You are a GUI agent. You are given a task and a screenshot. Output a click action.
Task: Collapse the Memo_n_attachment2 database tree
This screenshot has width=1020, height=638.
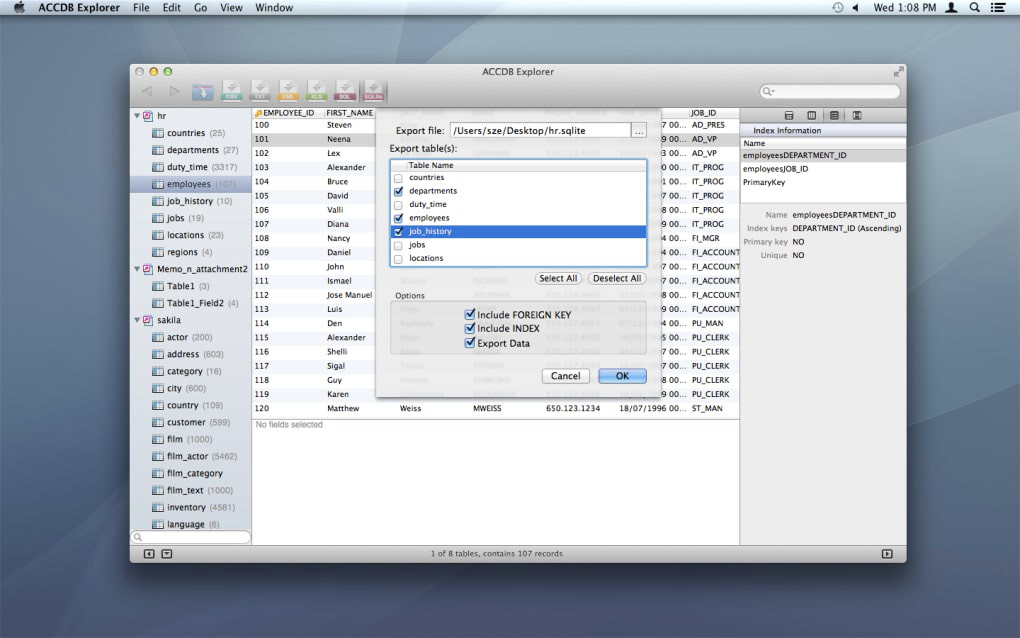coord(137,269)
